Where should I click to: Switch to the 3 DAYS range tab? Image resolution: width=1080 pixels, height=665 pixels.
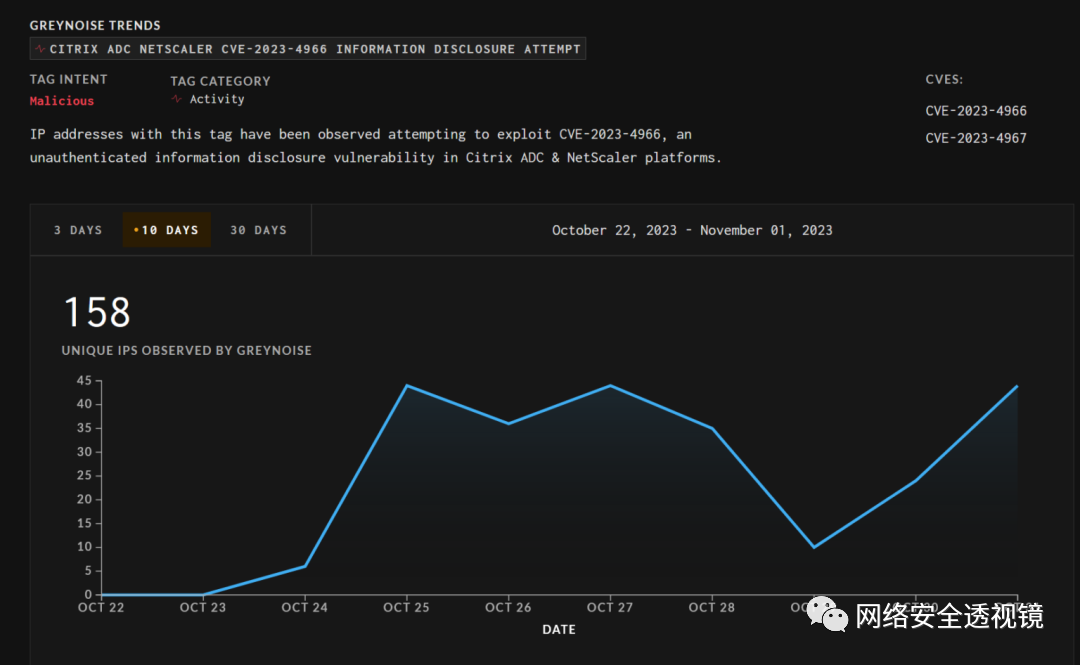coord(78,230)
